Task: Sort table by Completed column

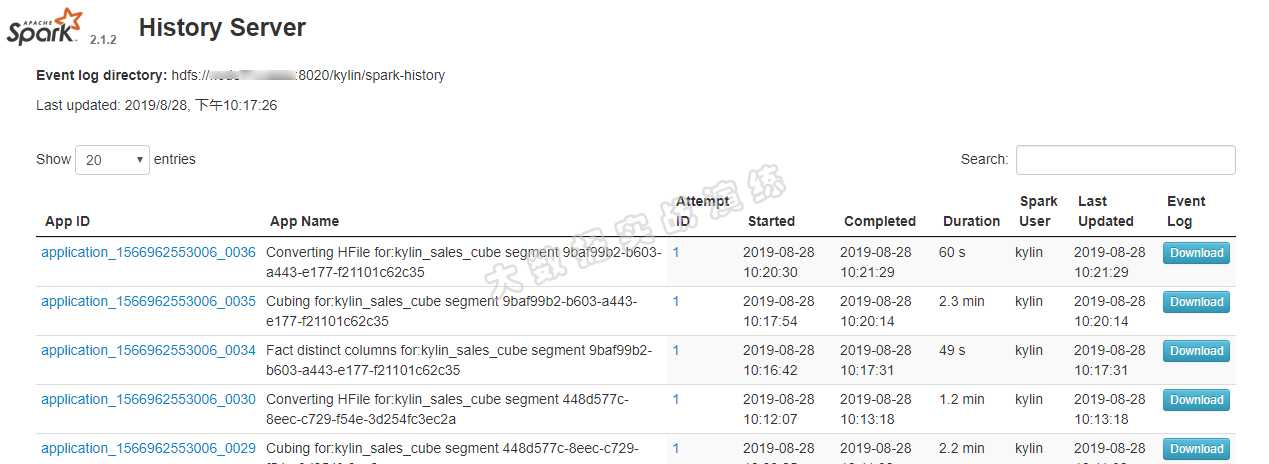Action: pos(880,221)
